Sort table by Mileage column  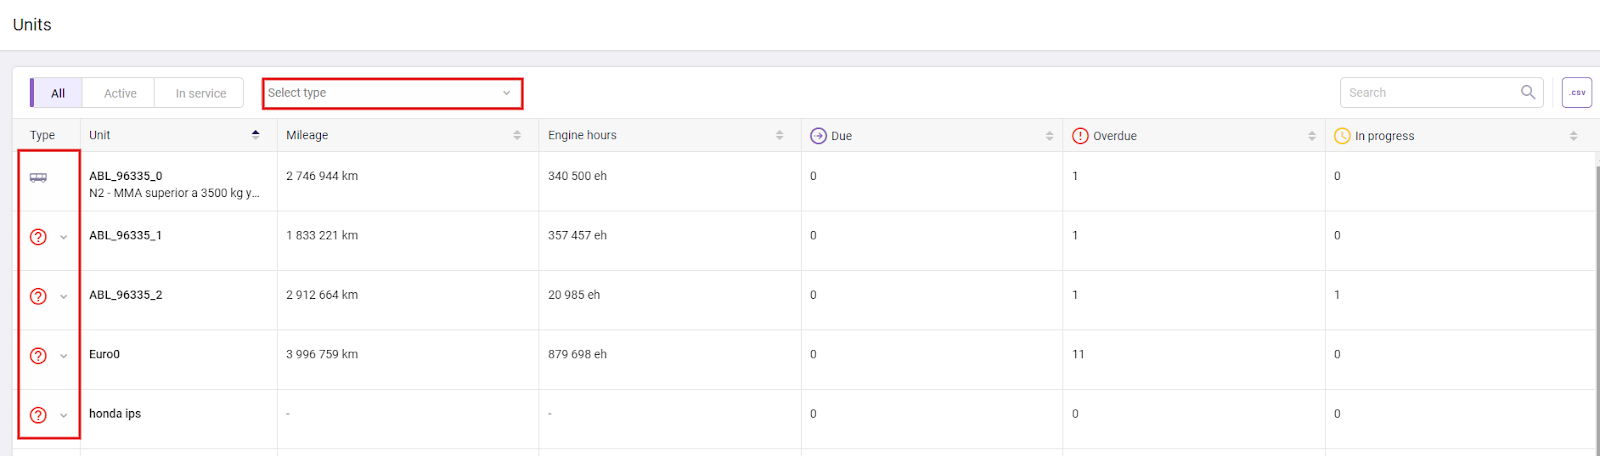click(517, 135)
